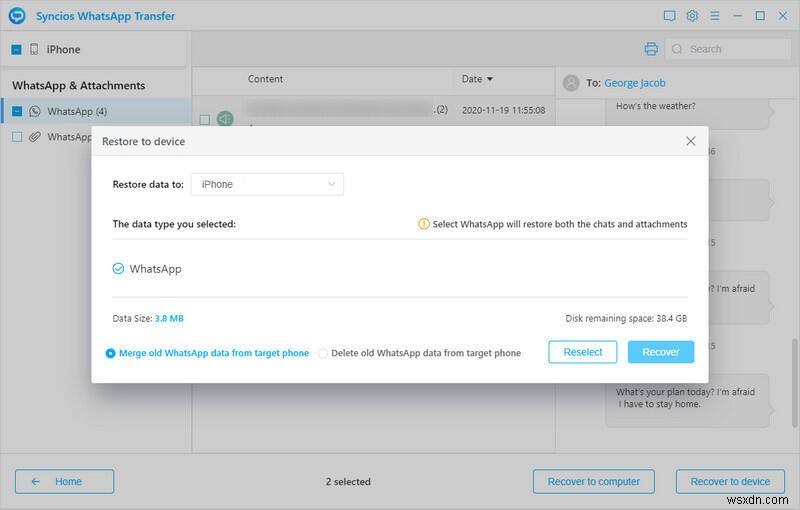Viewport: 800px width, 510px height.
Task: Click the 3.8 MB data size value
Action: pos(169,318)
